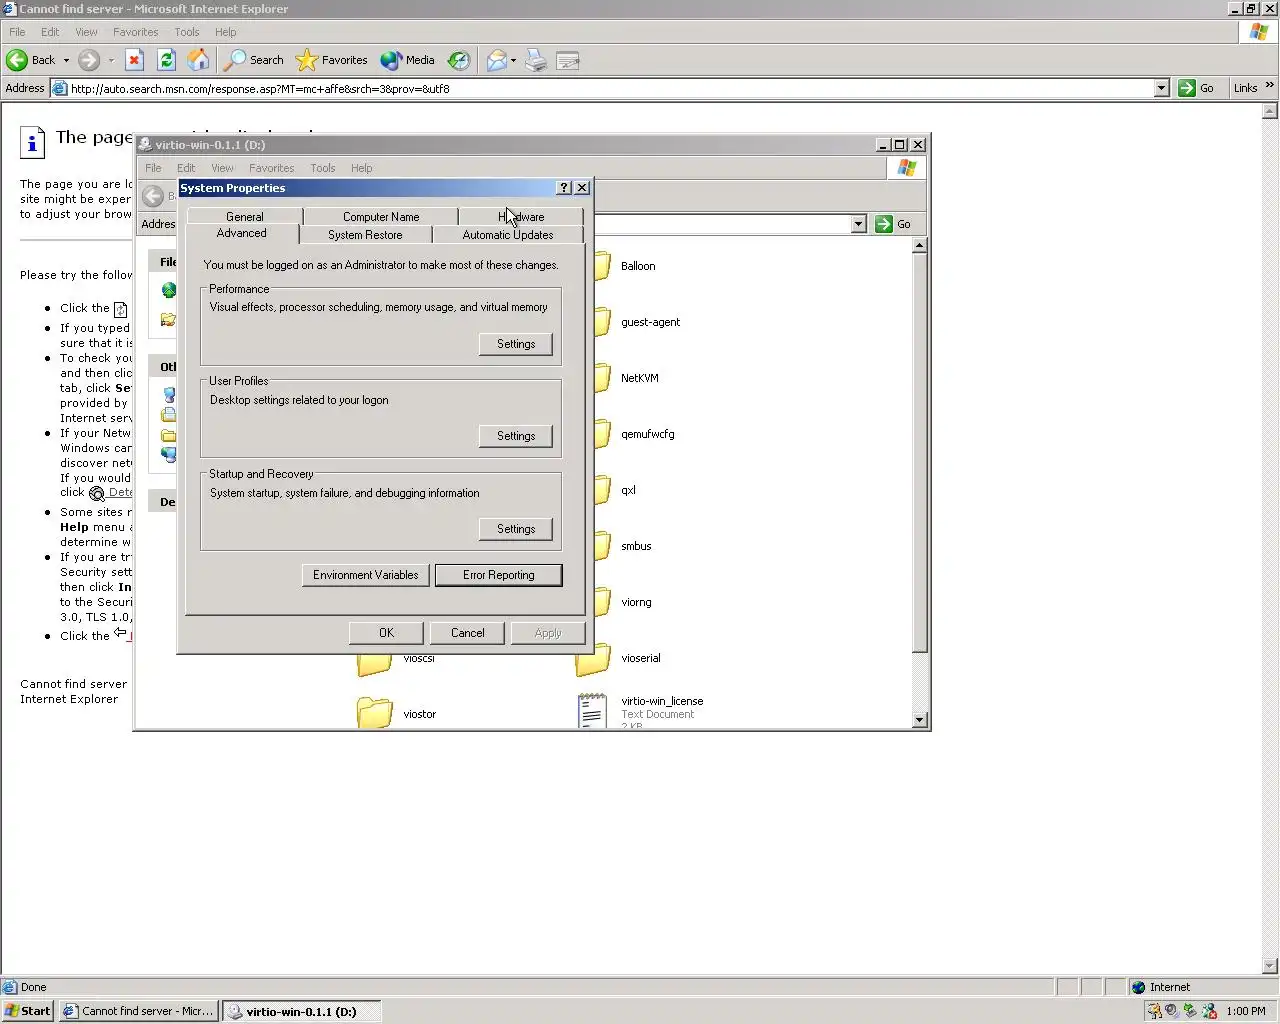Click the Refresh icon in Internet Explorer
Viewport: 1280px width, 1024px height.
(166, 60)
